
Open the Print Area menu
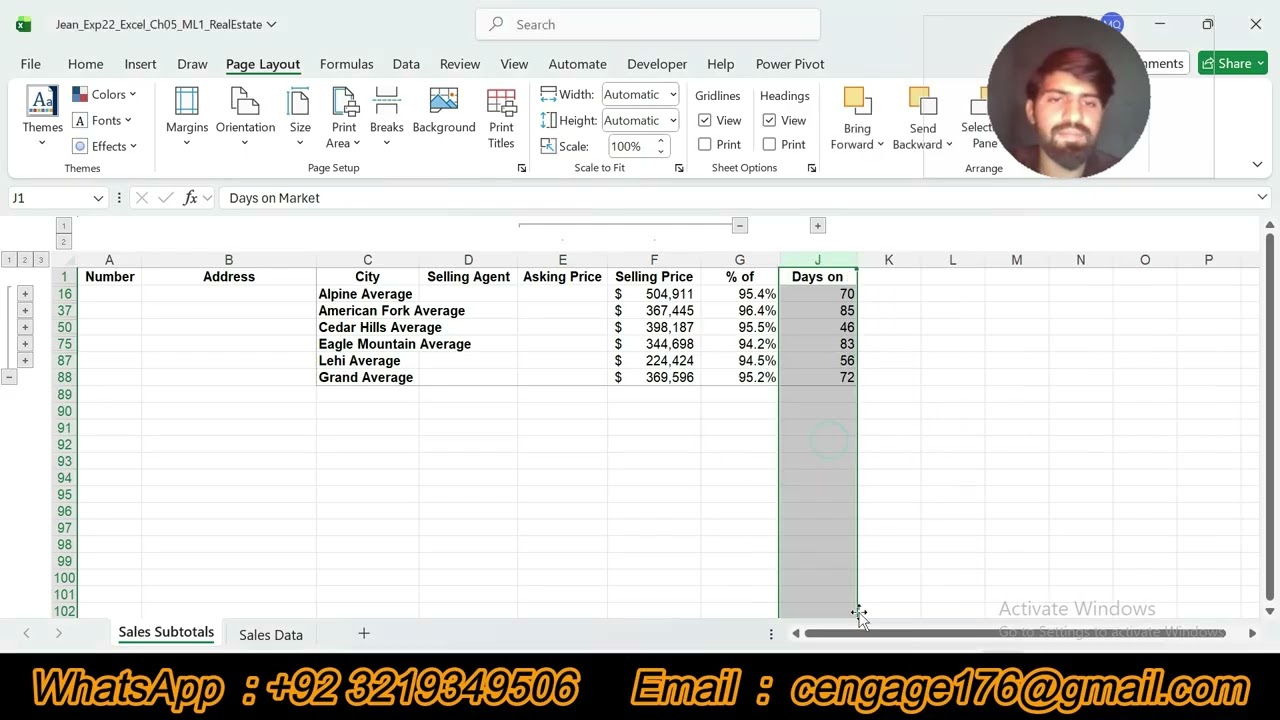(x=344, y=118)
